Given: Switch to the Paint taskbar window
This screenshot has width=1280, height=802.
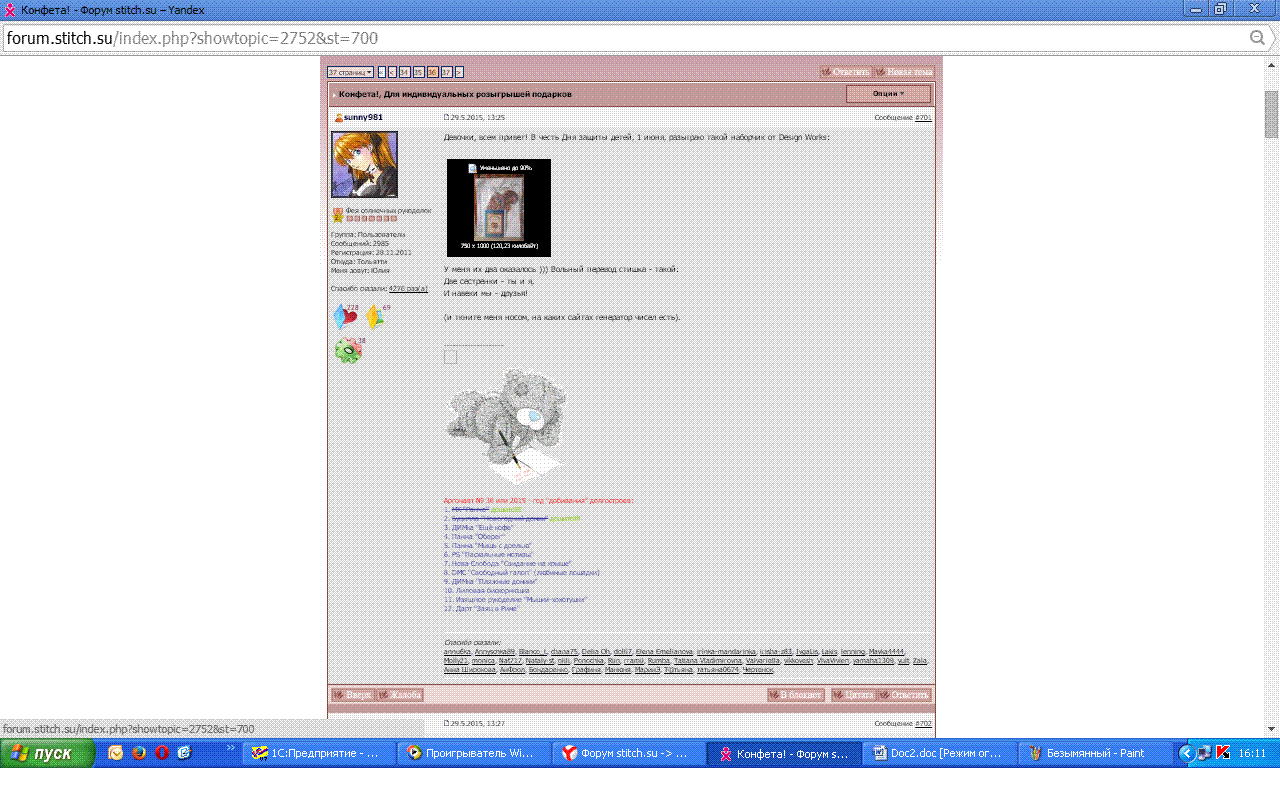Looking at the screenshot, I should click(1094, 754).
